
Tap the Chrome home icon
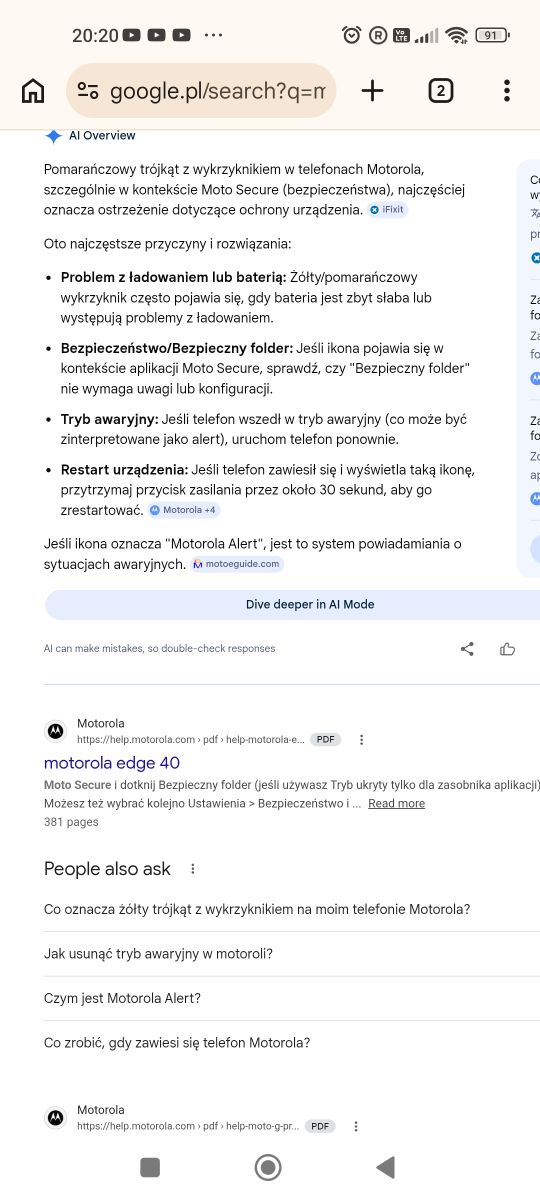coord(33,91)
